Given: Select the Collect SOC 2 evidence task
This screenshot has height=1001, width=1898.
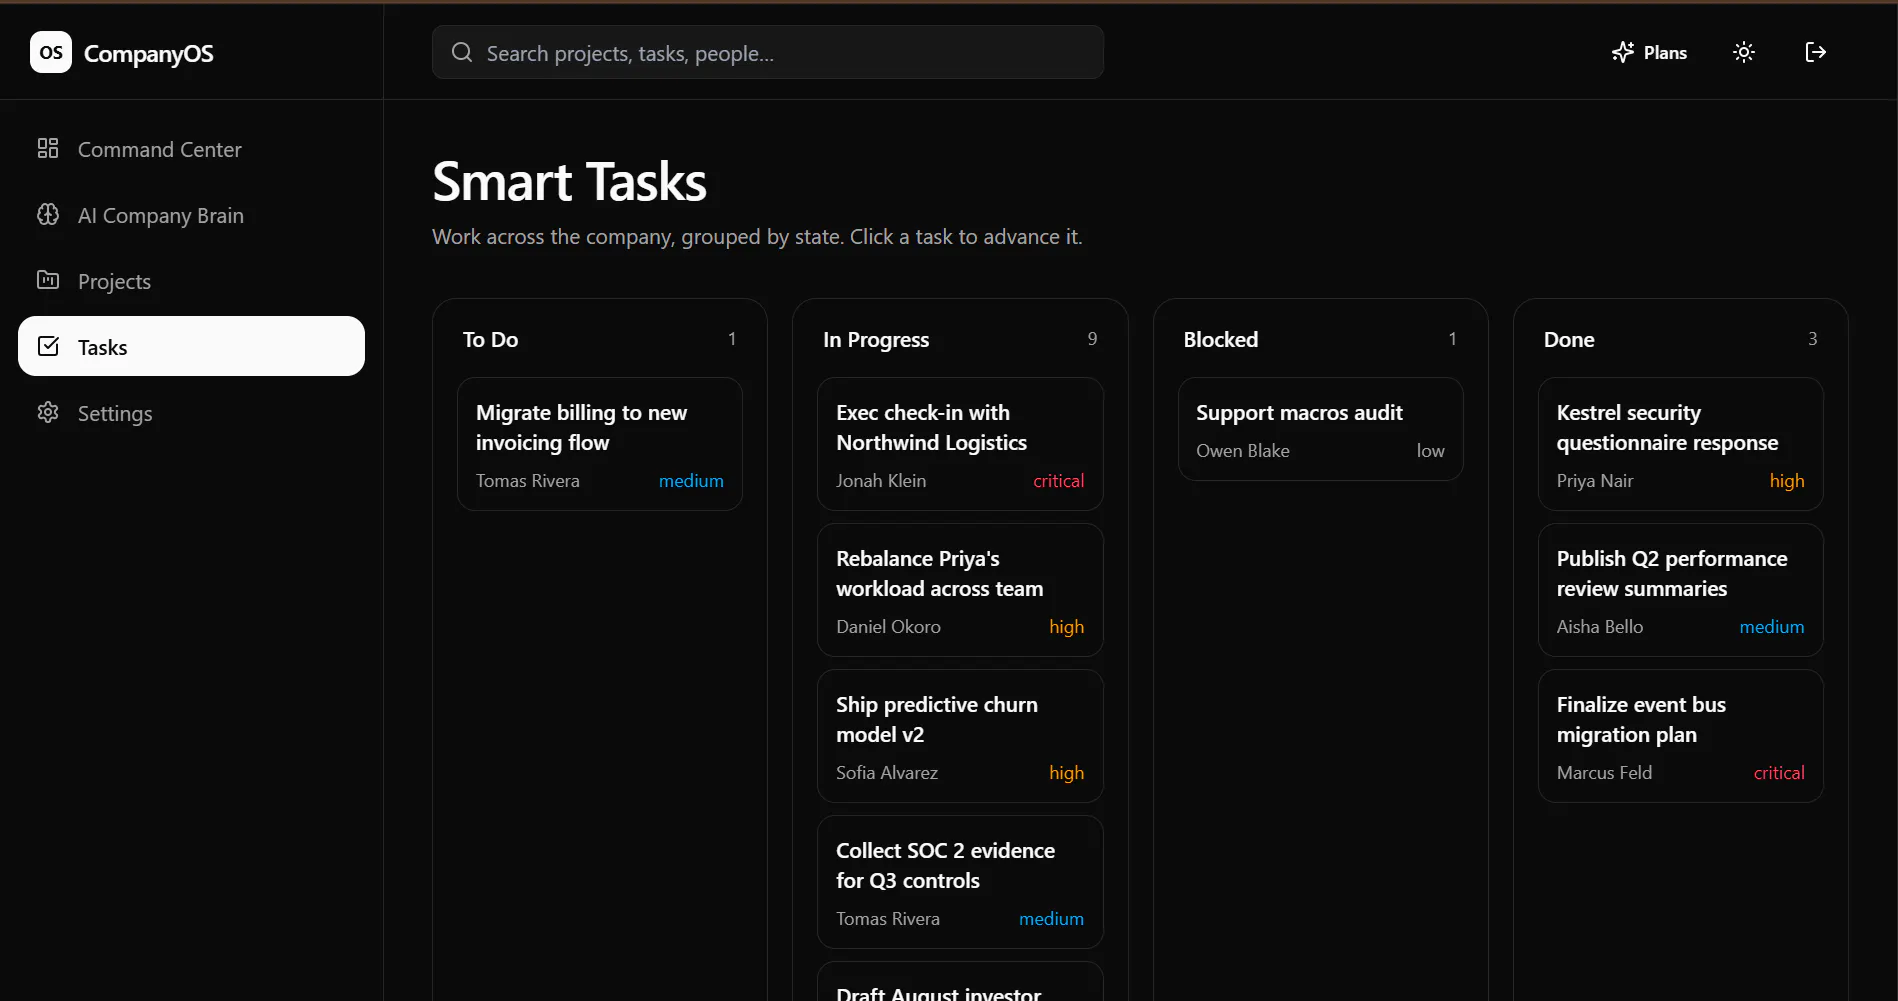Looking at the screenshot, I should [960, 882].
